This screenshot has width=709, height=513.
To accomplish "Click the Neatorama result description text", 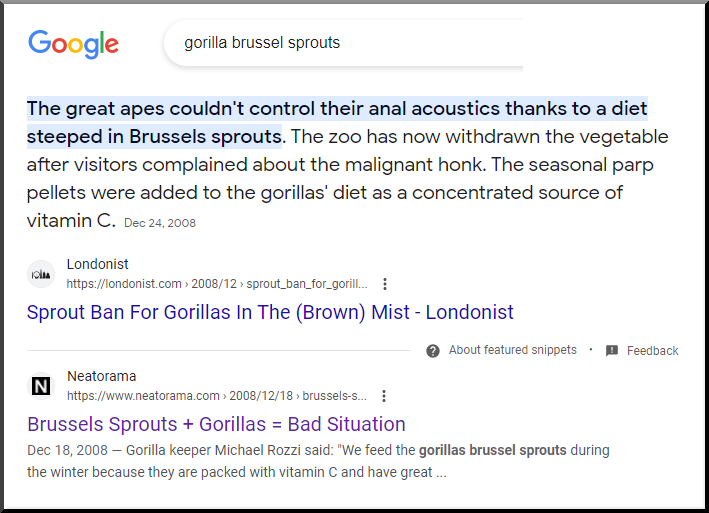I will (x=318, y=461).
